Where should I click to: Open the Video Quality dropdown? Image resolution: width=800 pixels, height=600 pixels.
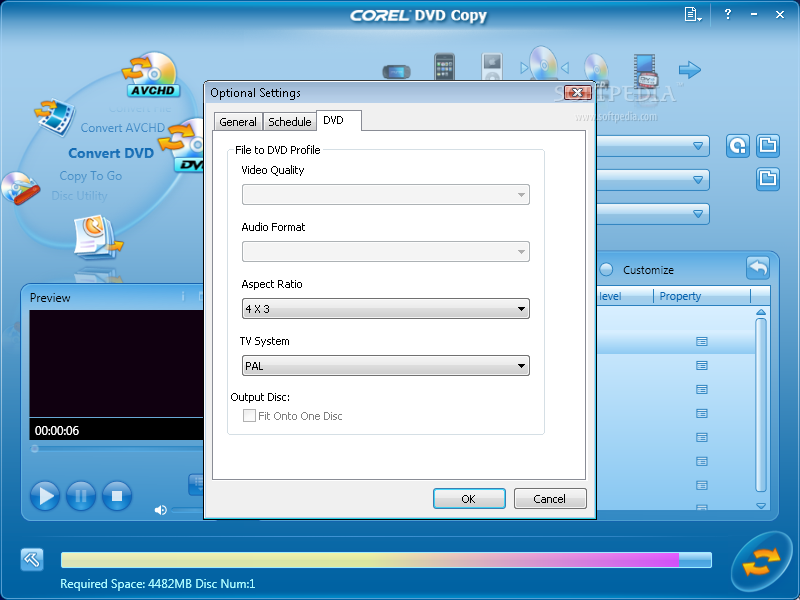[386, 194]
